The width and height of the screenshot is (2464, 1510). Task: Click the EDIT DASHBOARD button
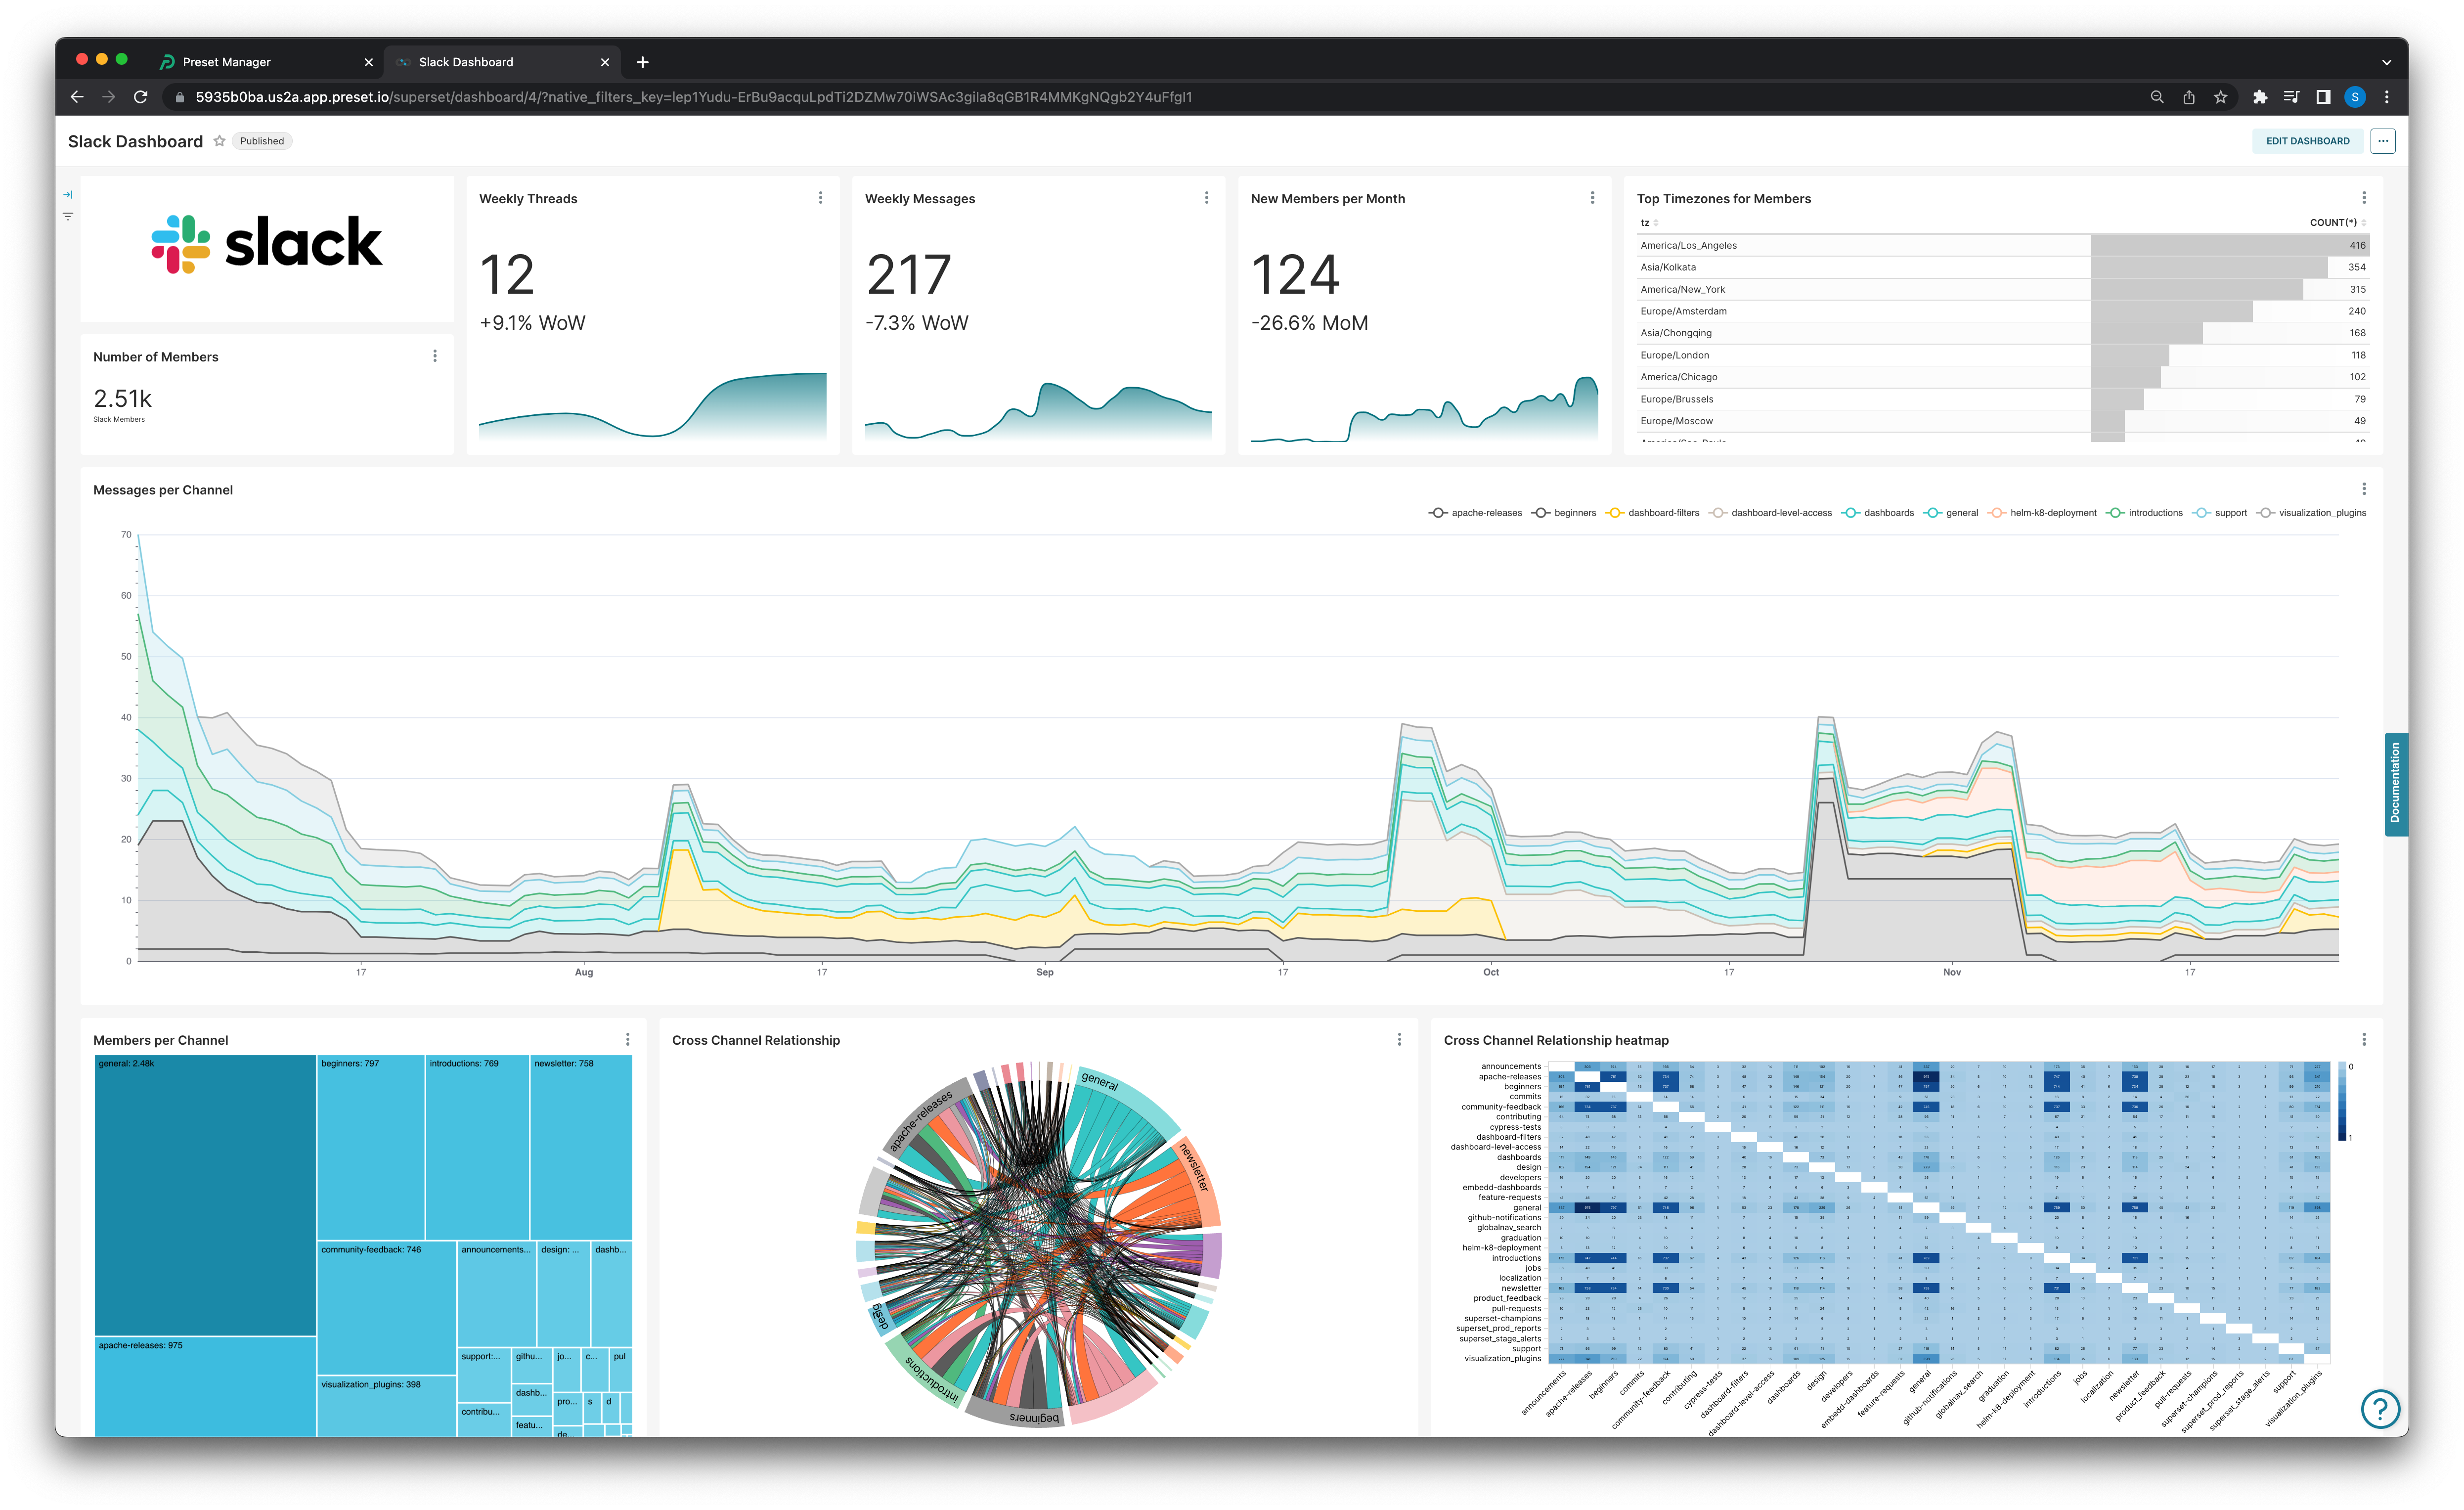coord(2307,141)
